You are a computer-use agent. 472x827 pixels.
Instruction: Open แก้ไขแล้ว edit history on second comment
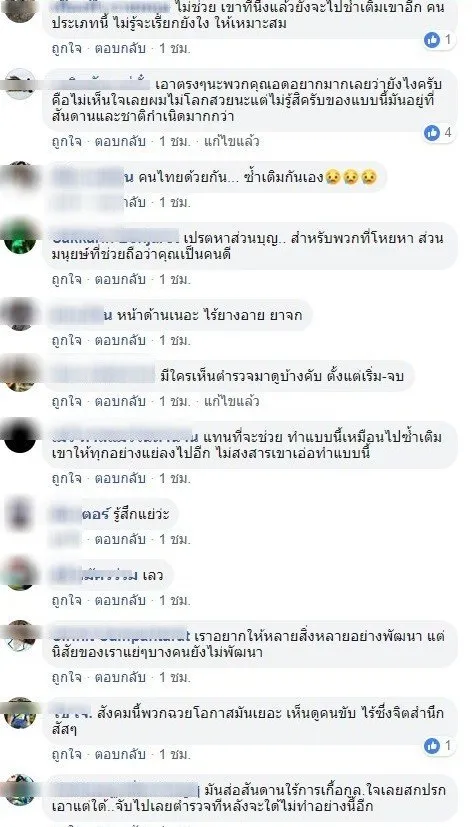coord(231,142)
